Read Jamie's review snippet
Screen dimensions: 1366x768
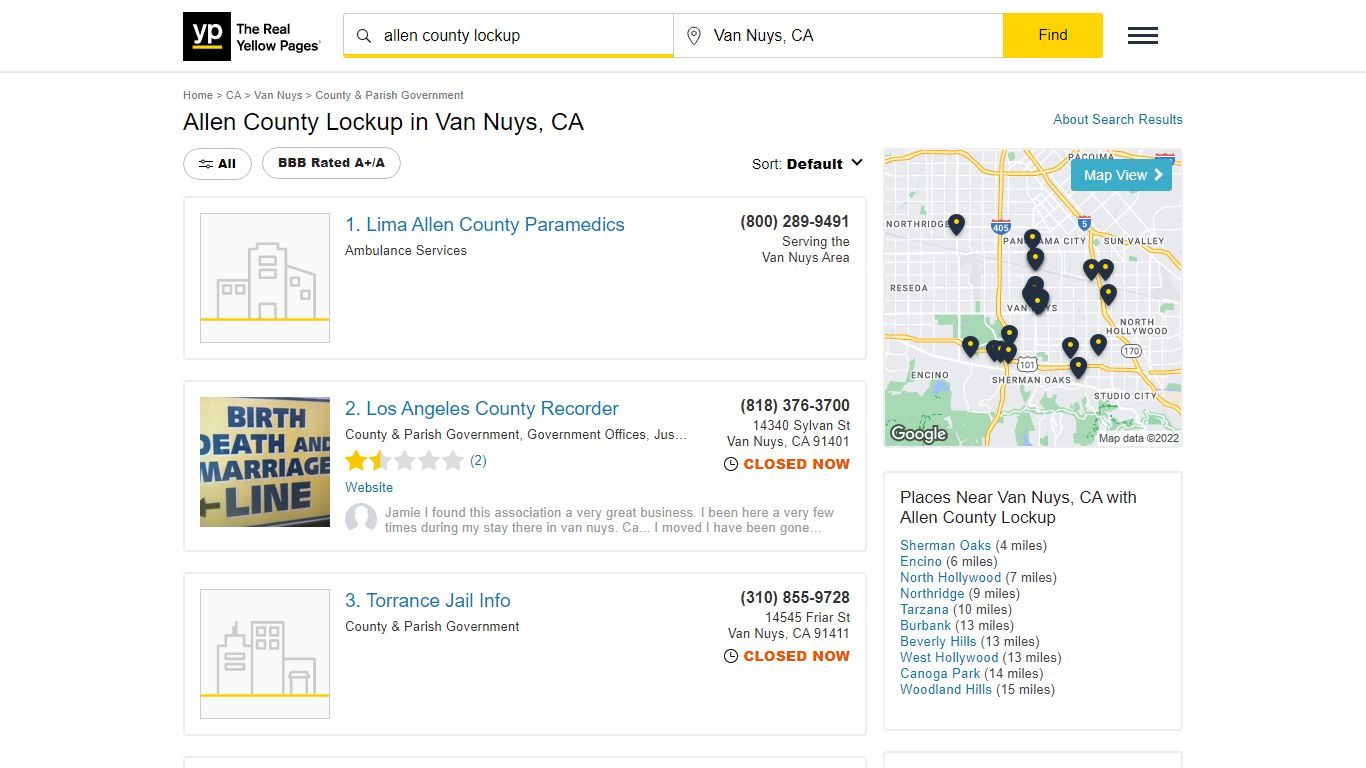609,520
